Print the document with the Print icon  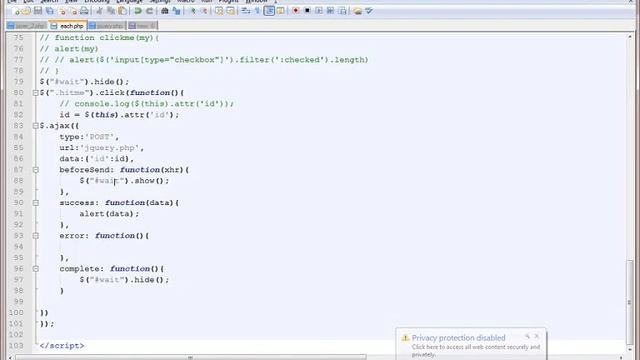(84, 11)
